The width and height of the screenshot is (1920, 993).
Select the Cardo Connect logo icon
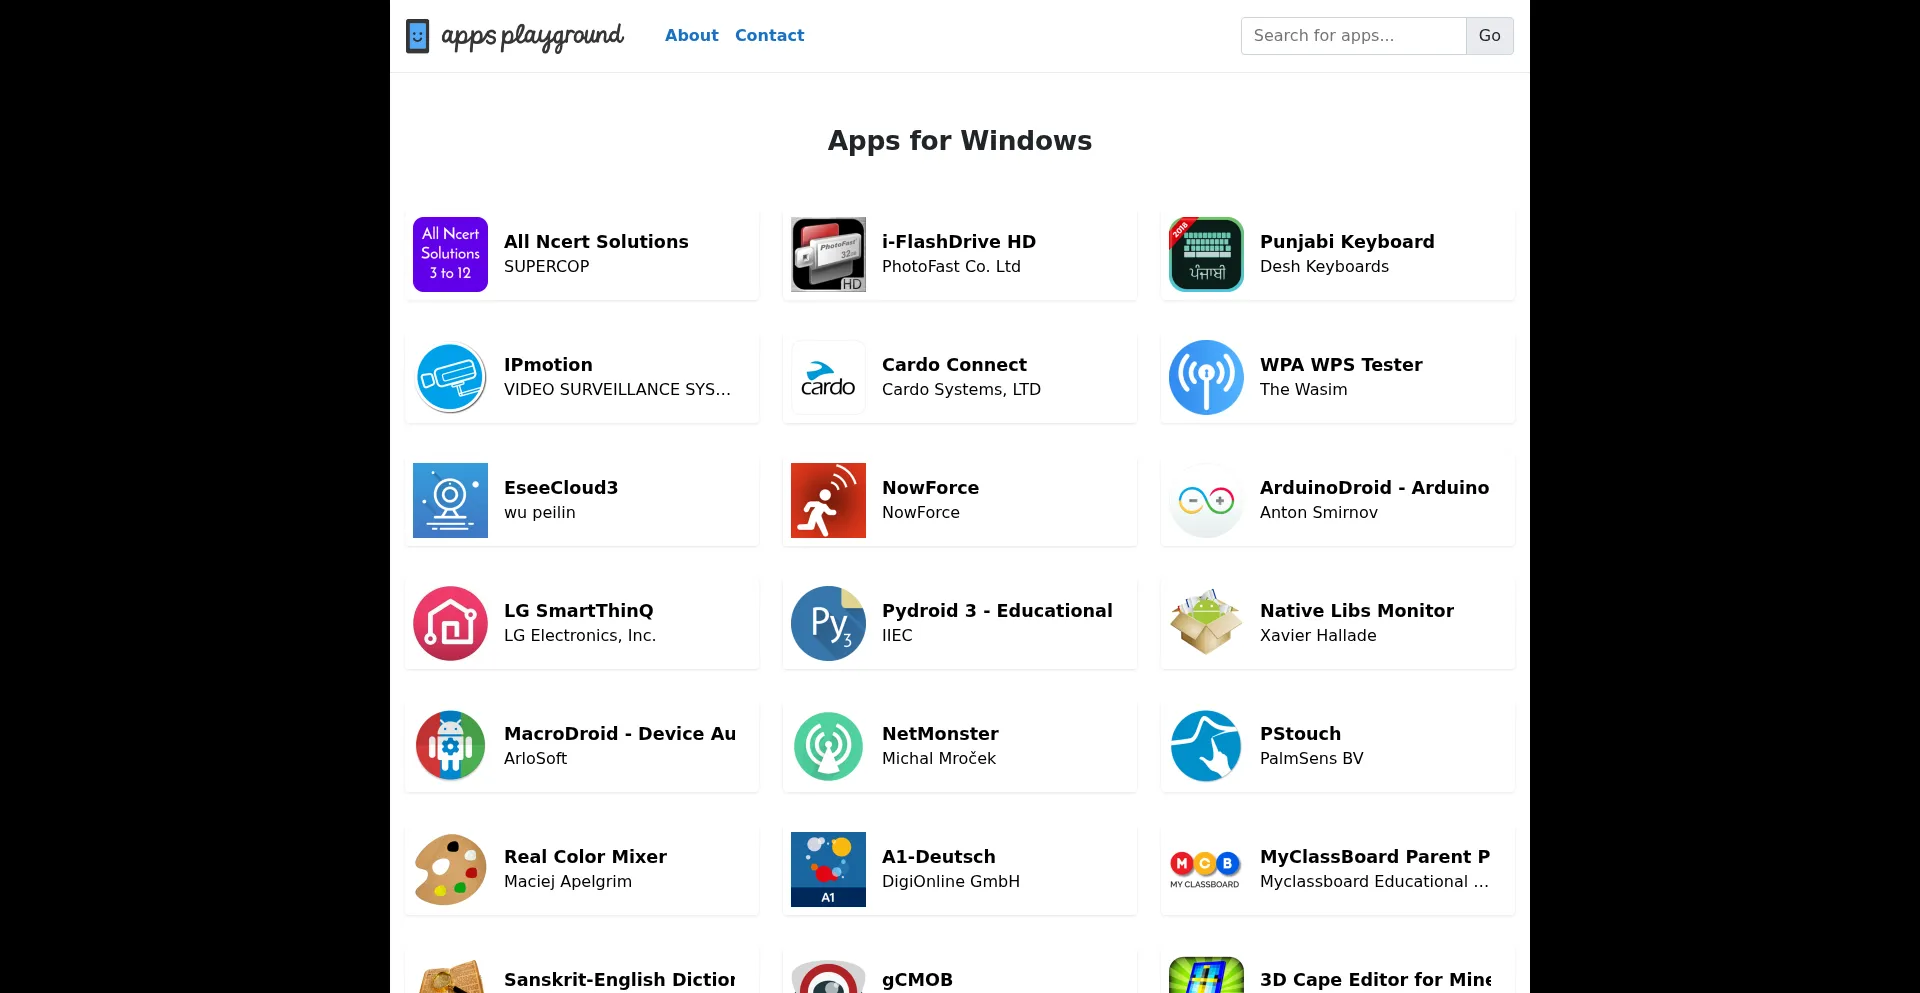click(x=828, y=377)
